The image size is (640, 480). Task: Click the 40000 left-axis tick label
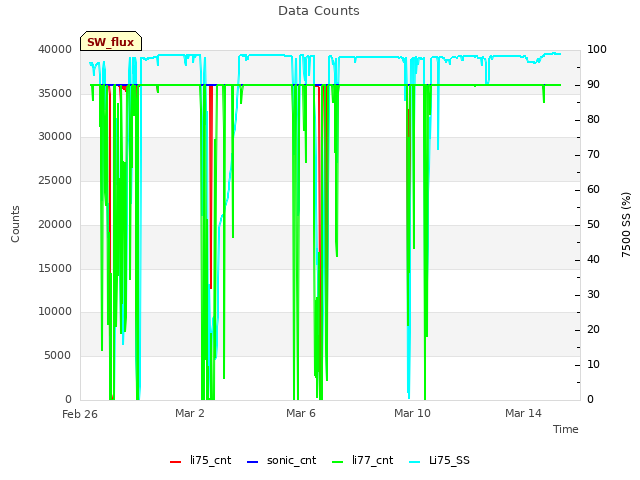(x=55, y=49)
